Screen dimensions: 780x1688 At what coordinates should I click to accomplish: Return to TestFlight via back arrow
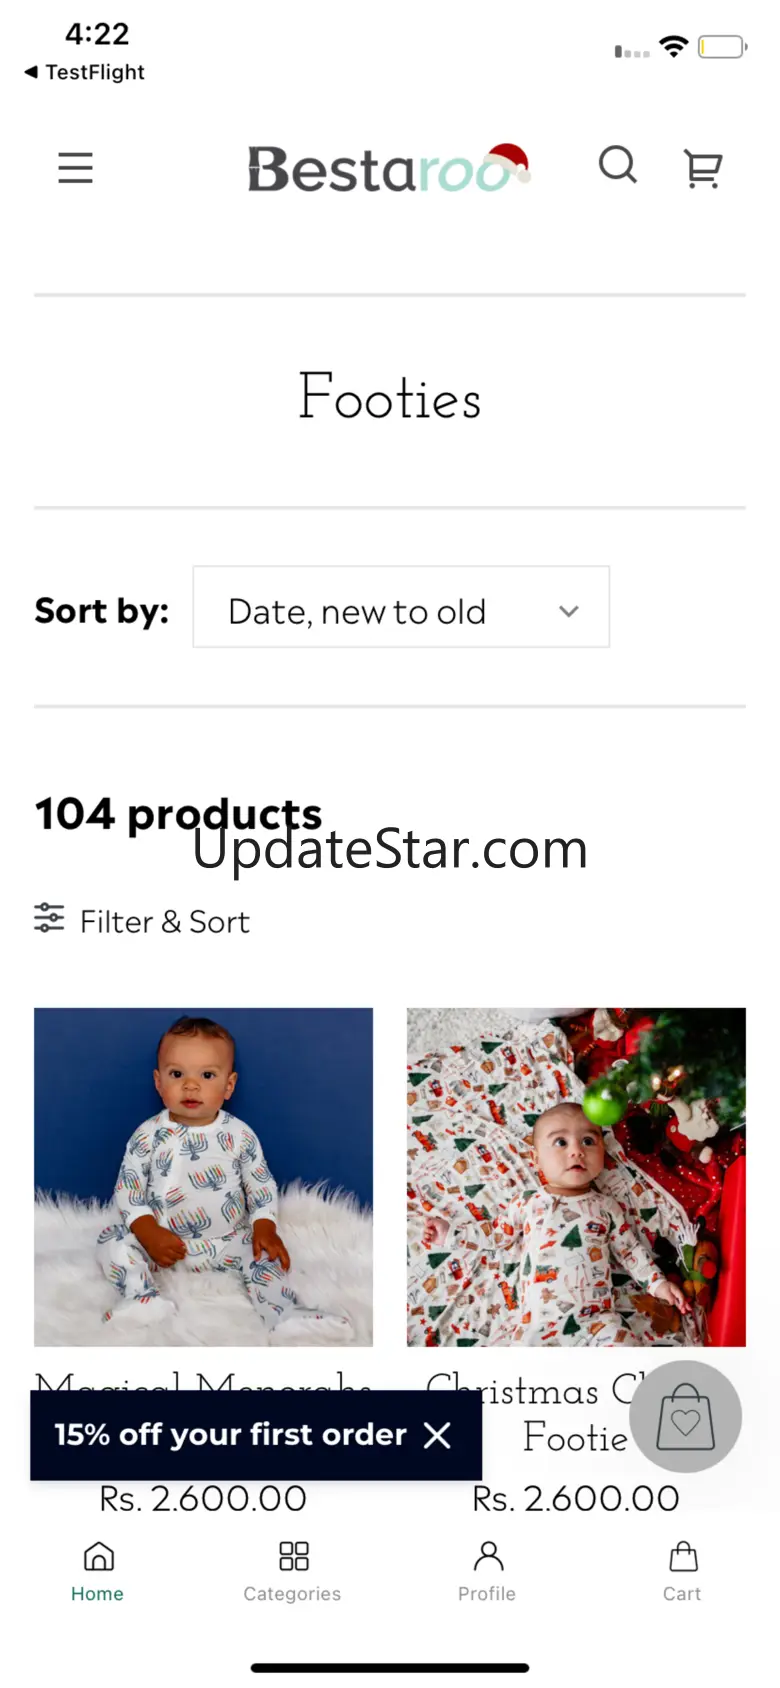pos(31,72)
